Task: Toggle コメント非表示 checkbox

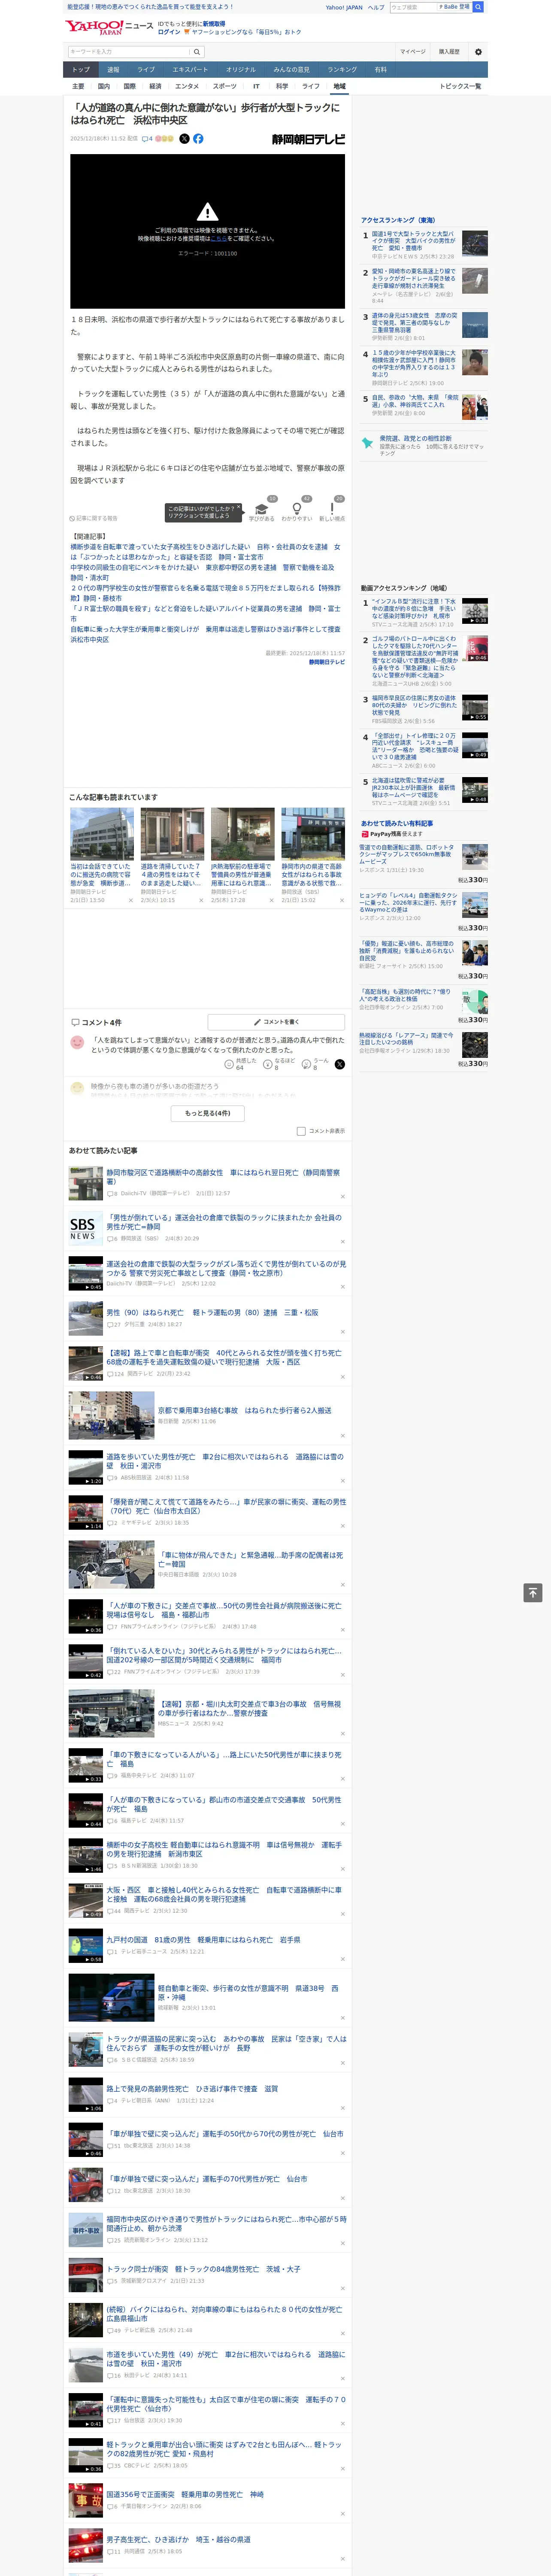Action: coord(301,1131)
